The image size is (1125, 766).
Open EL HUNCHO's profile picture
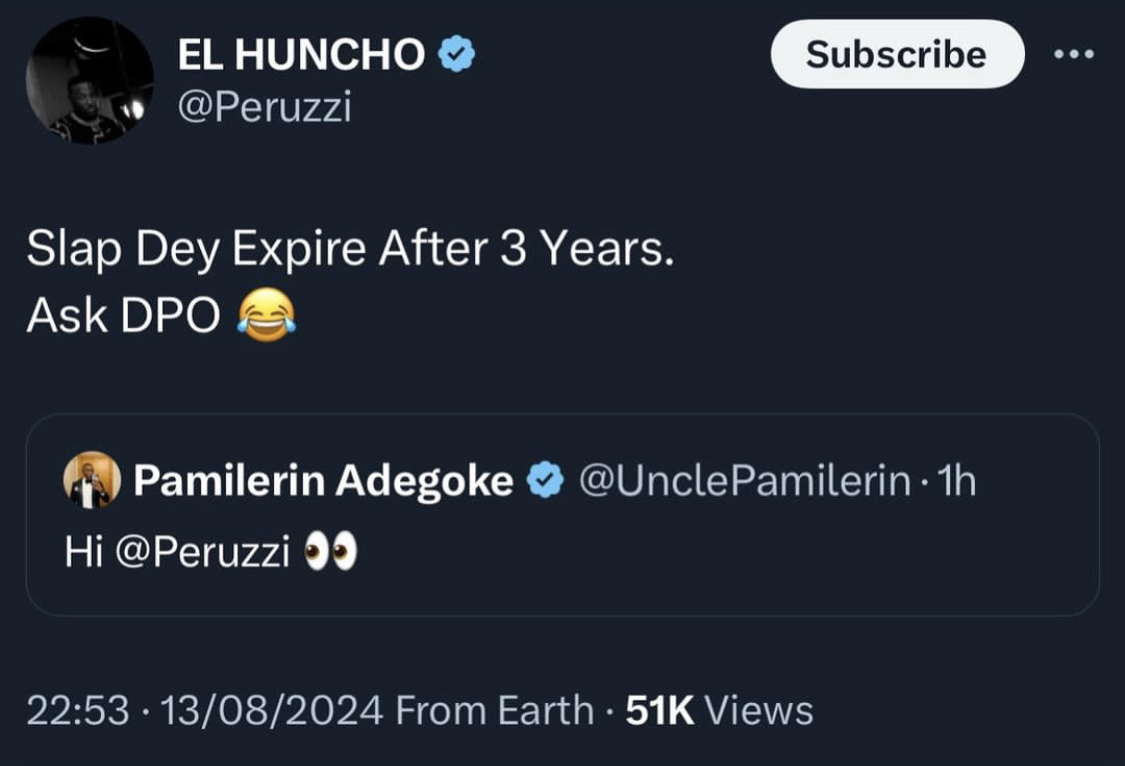tap(89, 80)
